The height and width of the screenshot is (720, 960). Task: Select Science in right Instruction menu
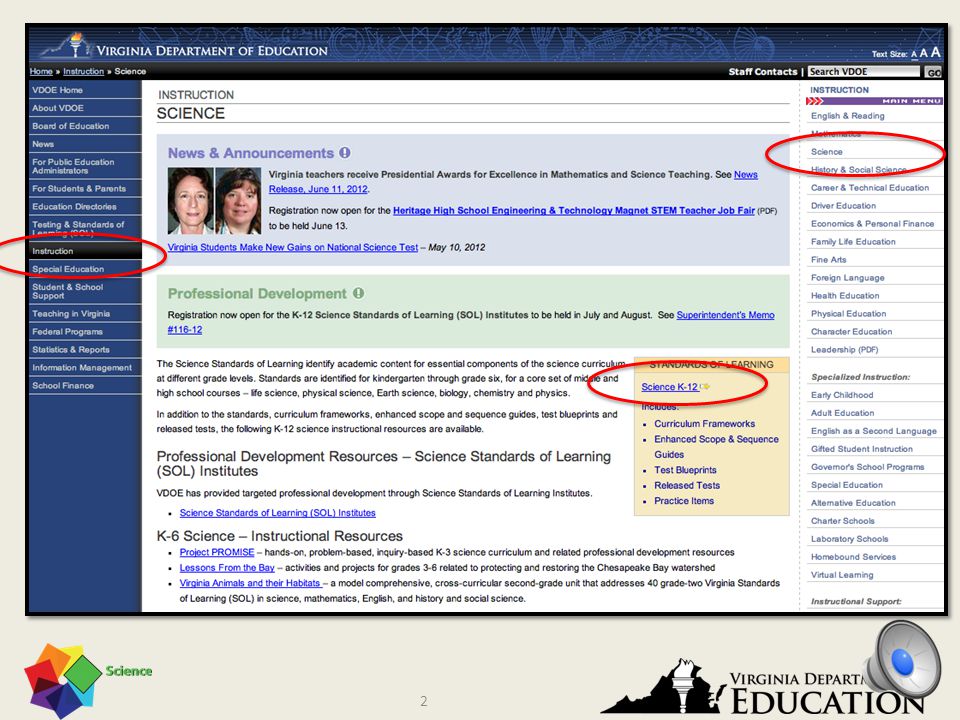[827, 152]
